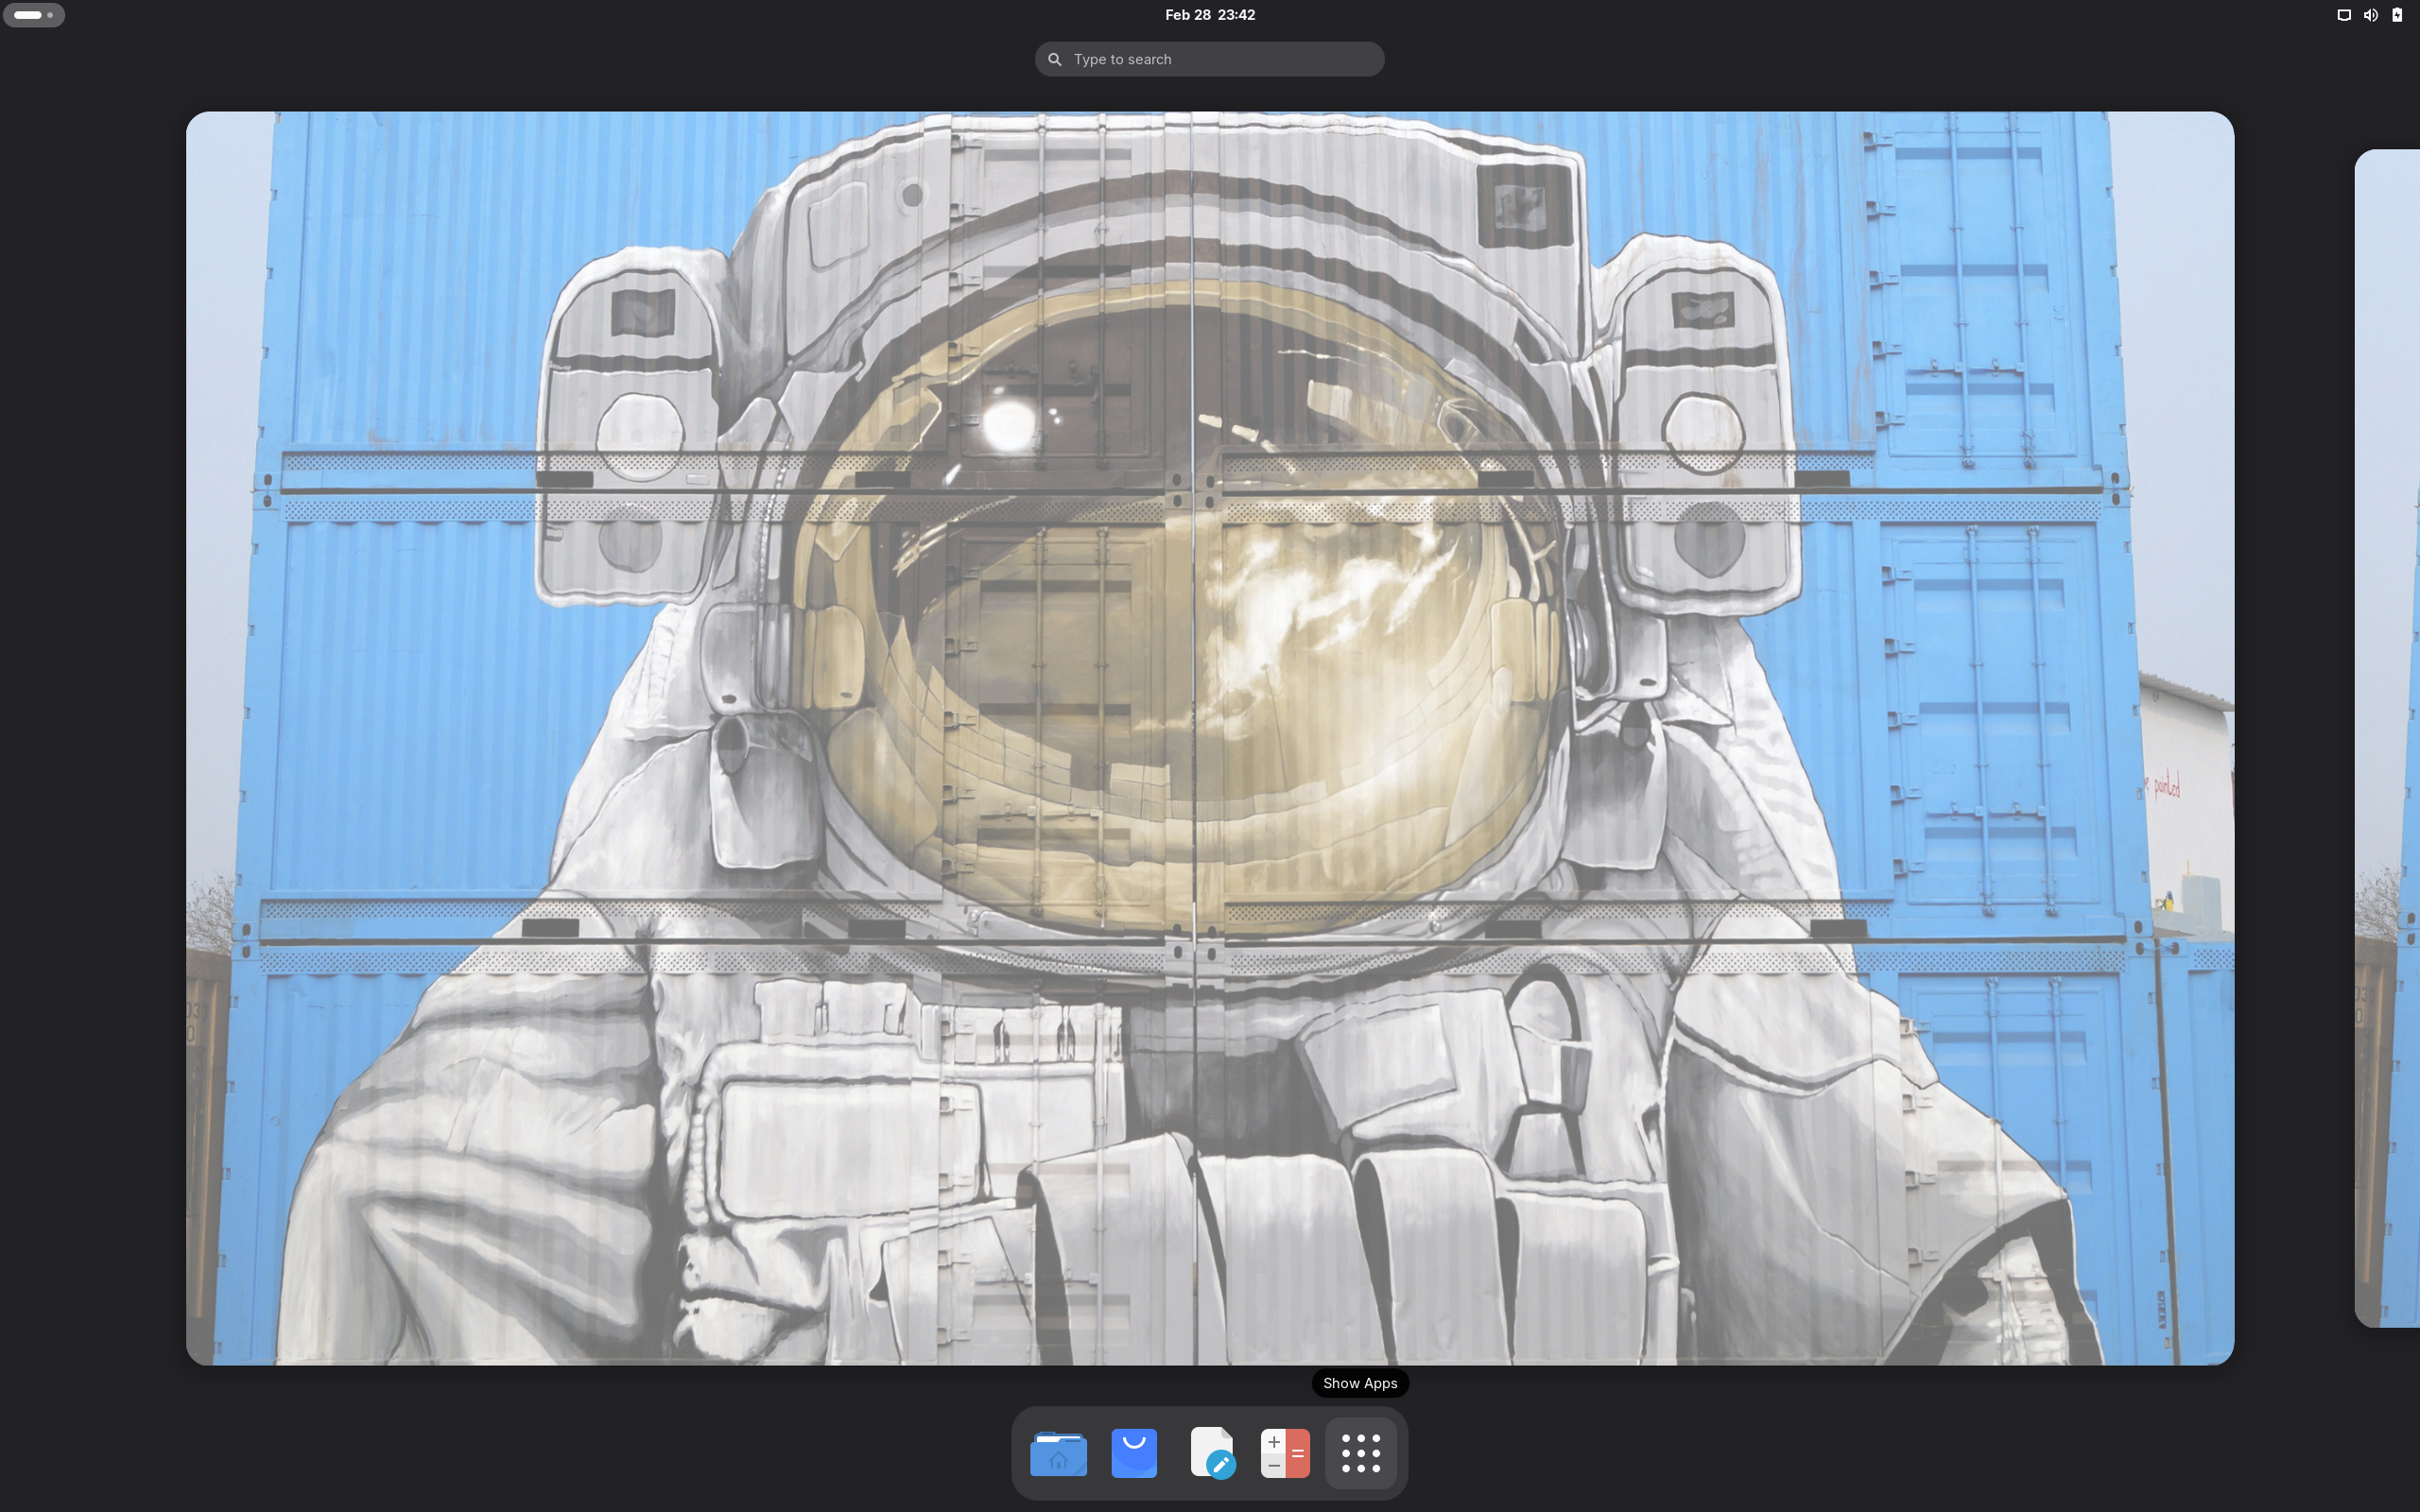Image resolution: width=2420 pixels, height=1512 pixels.
Task: Open the Files app from the dock
Action: click(x=1058, y=1453)
